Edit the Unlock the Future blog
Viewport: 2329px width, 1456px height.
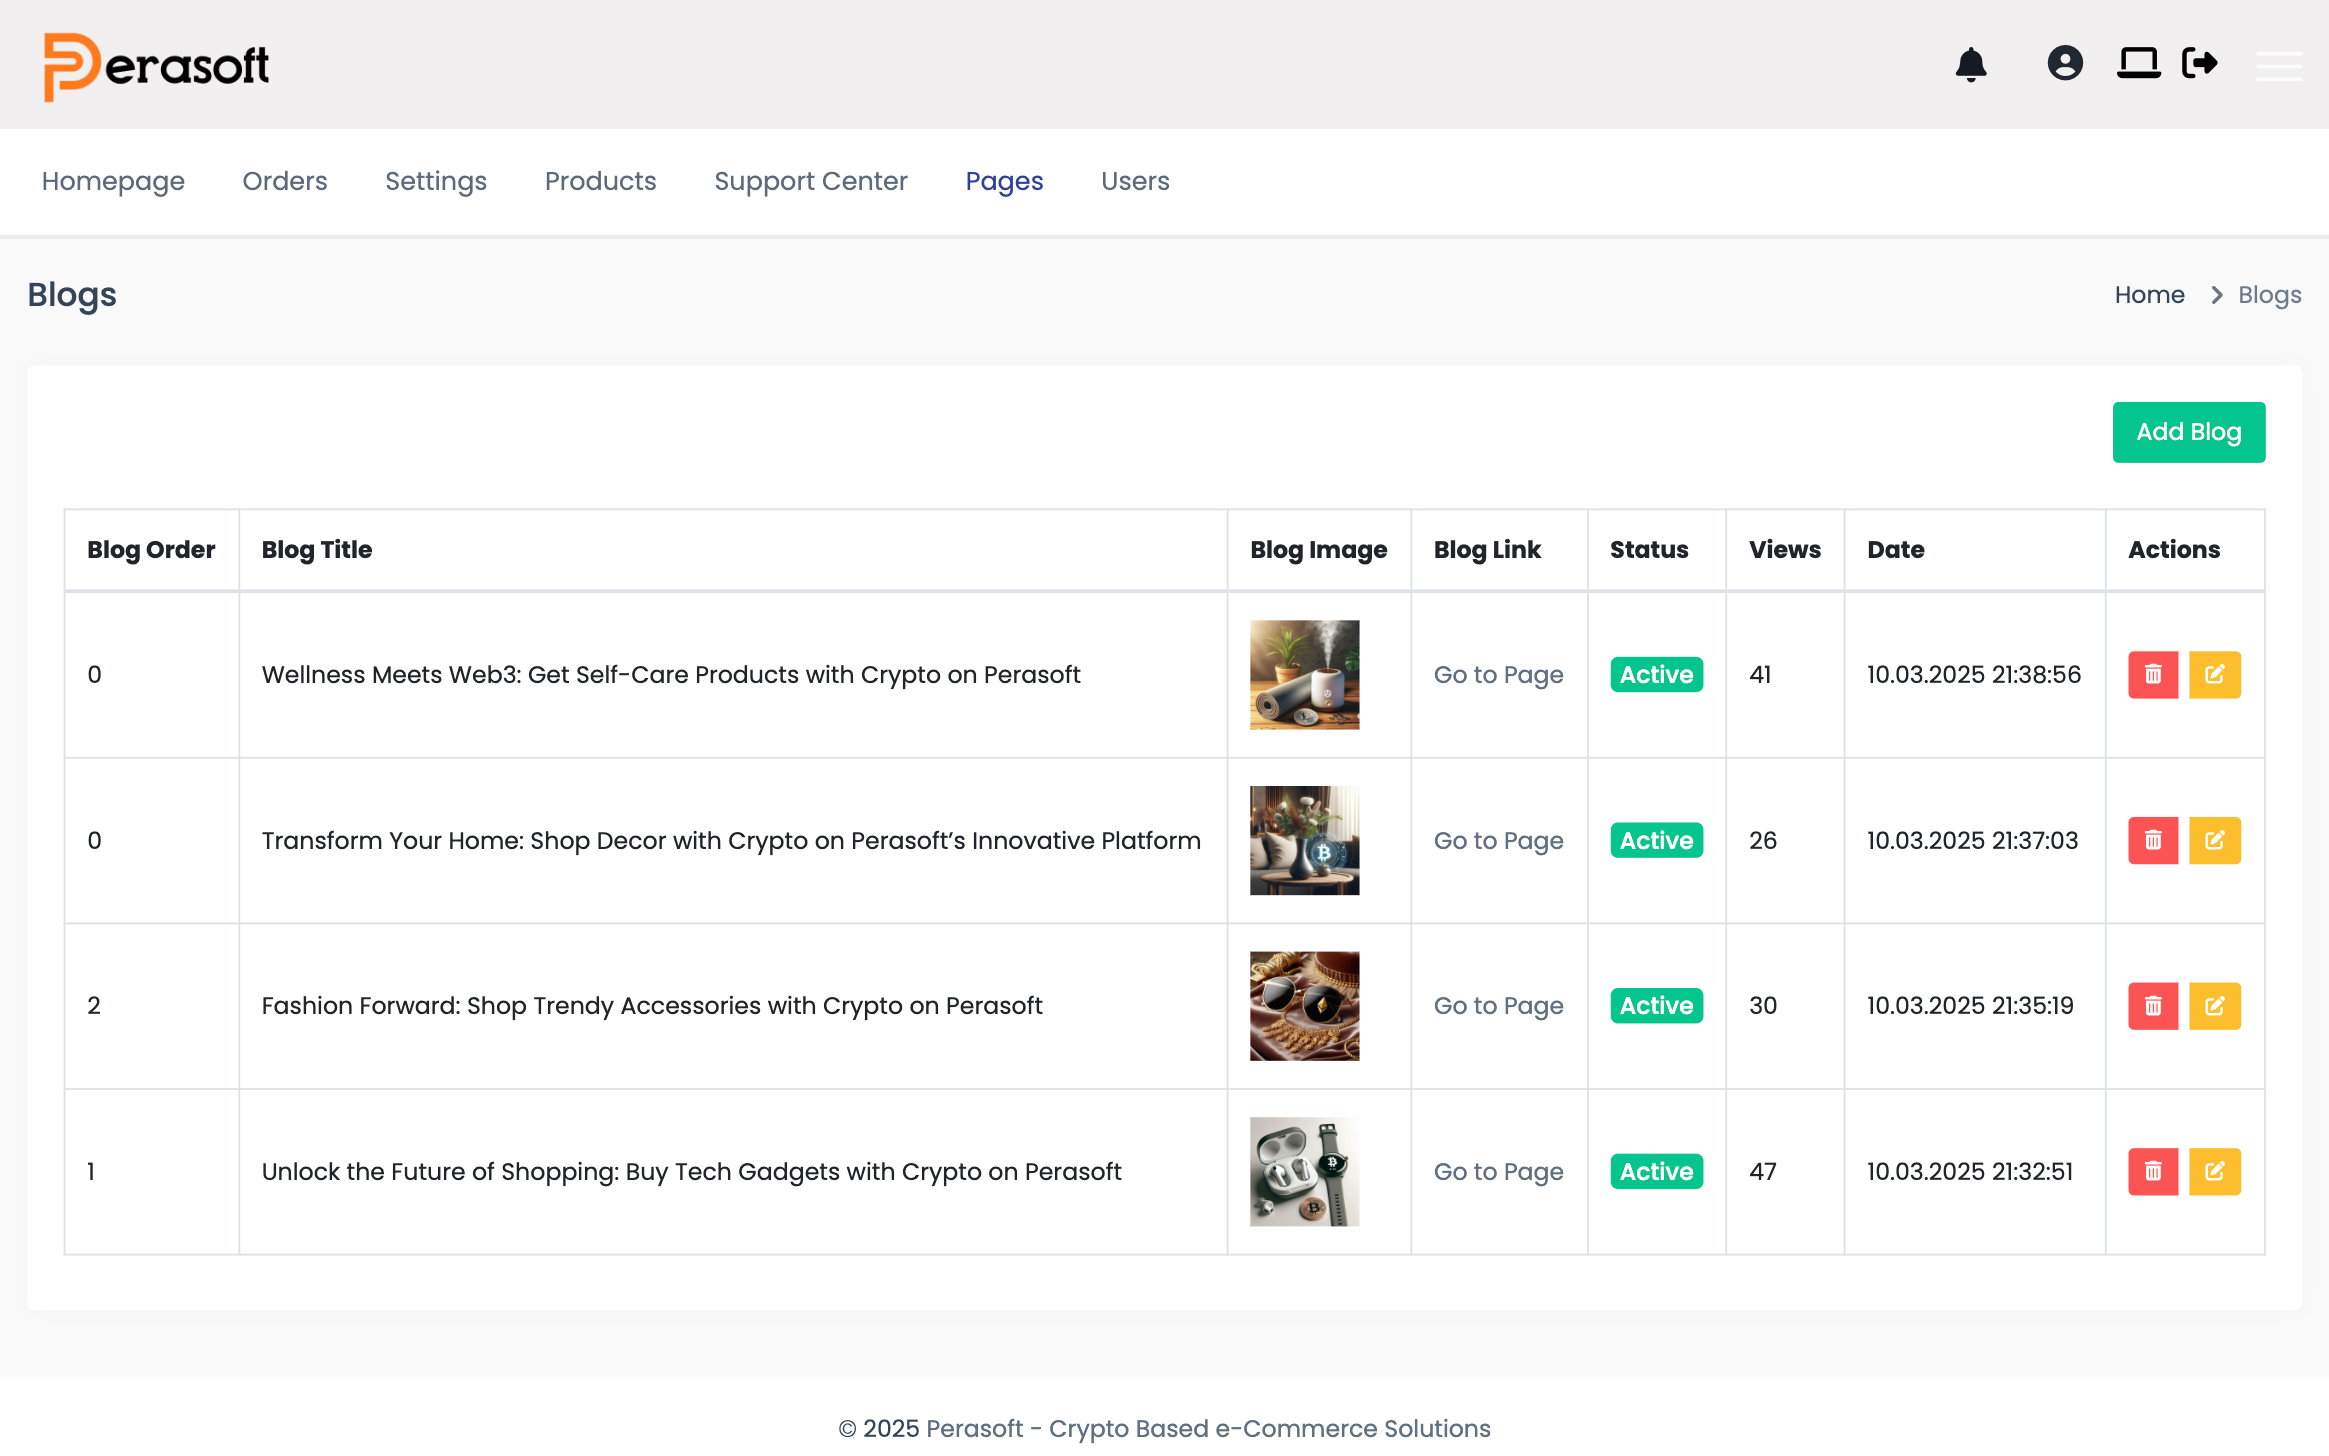coord(2215,1172)
